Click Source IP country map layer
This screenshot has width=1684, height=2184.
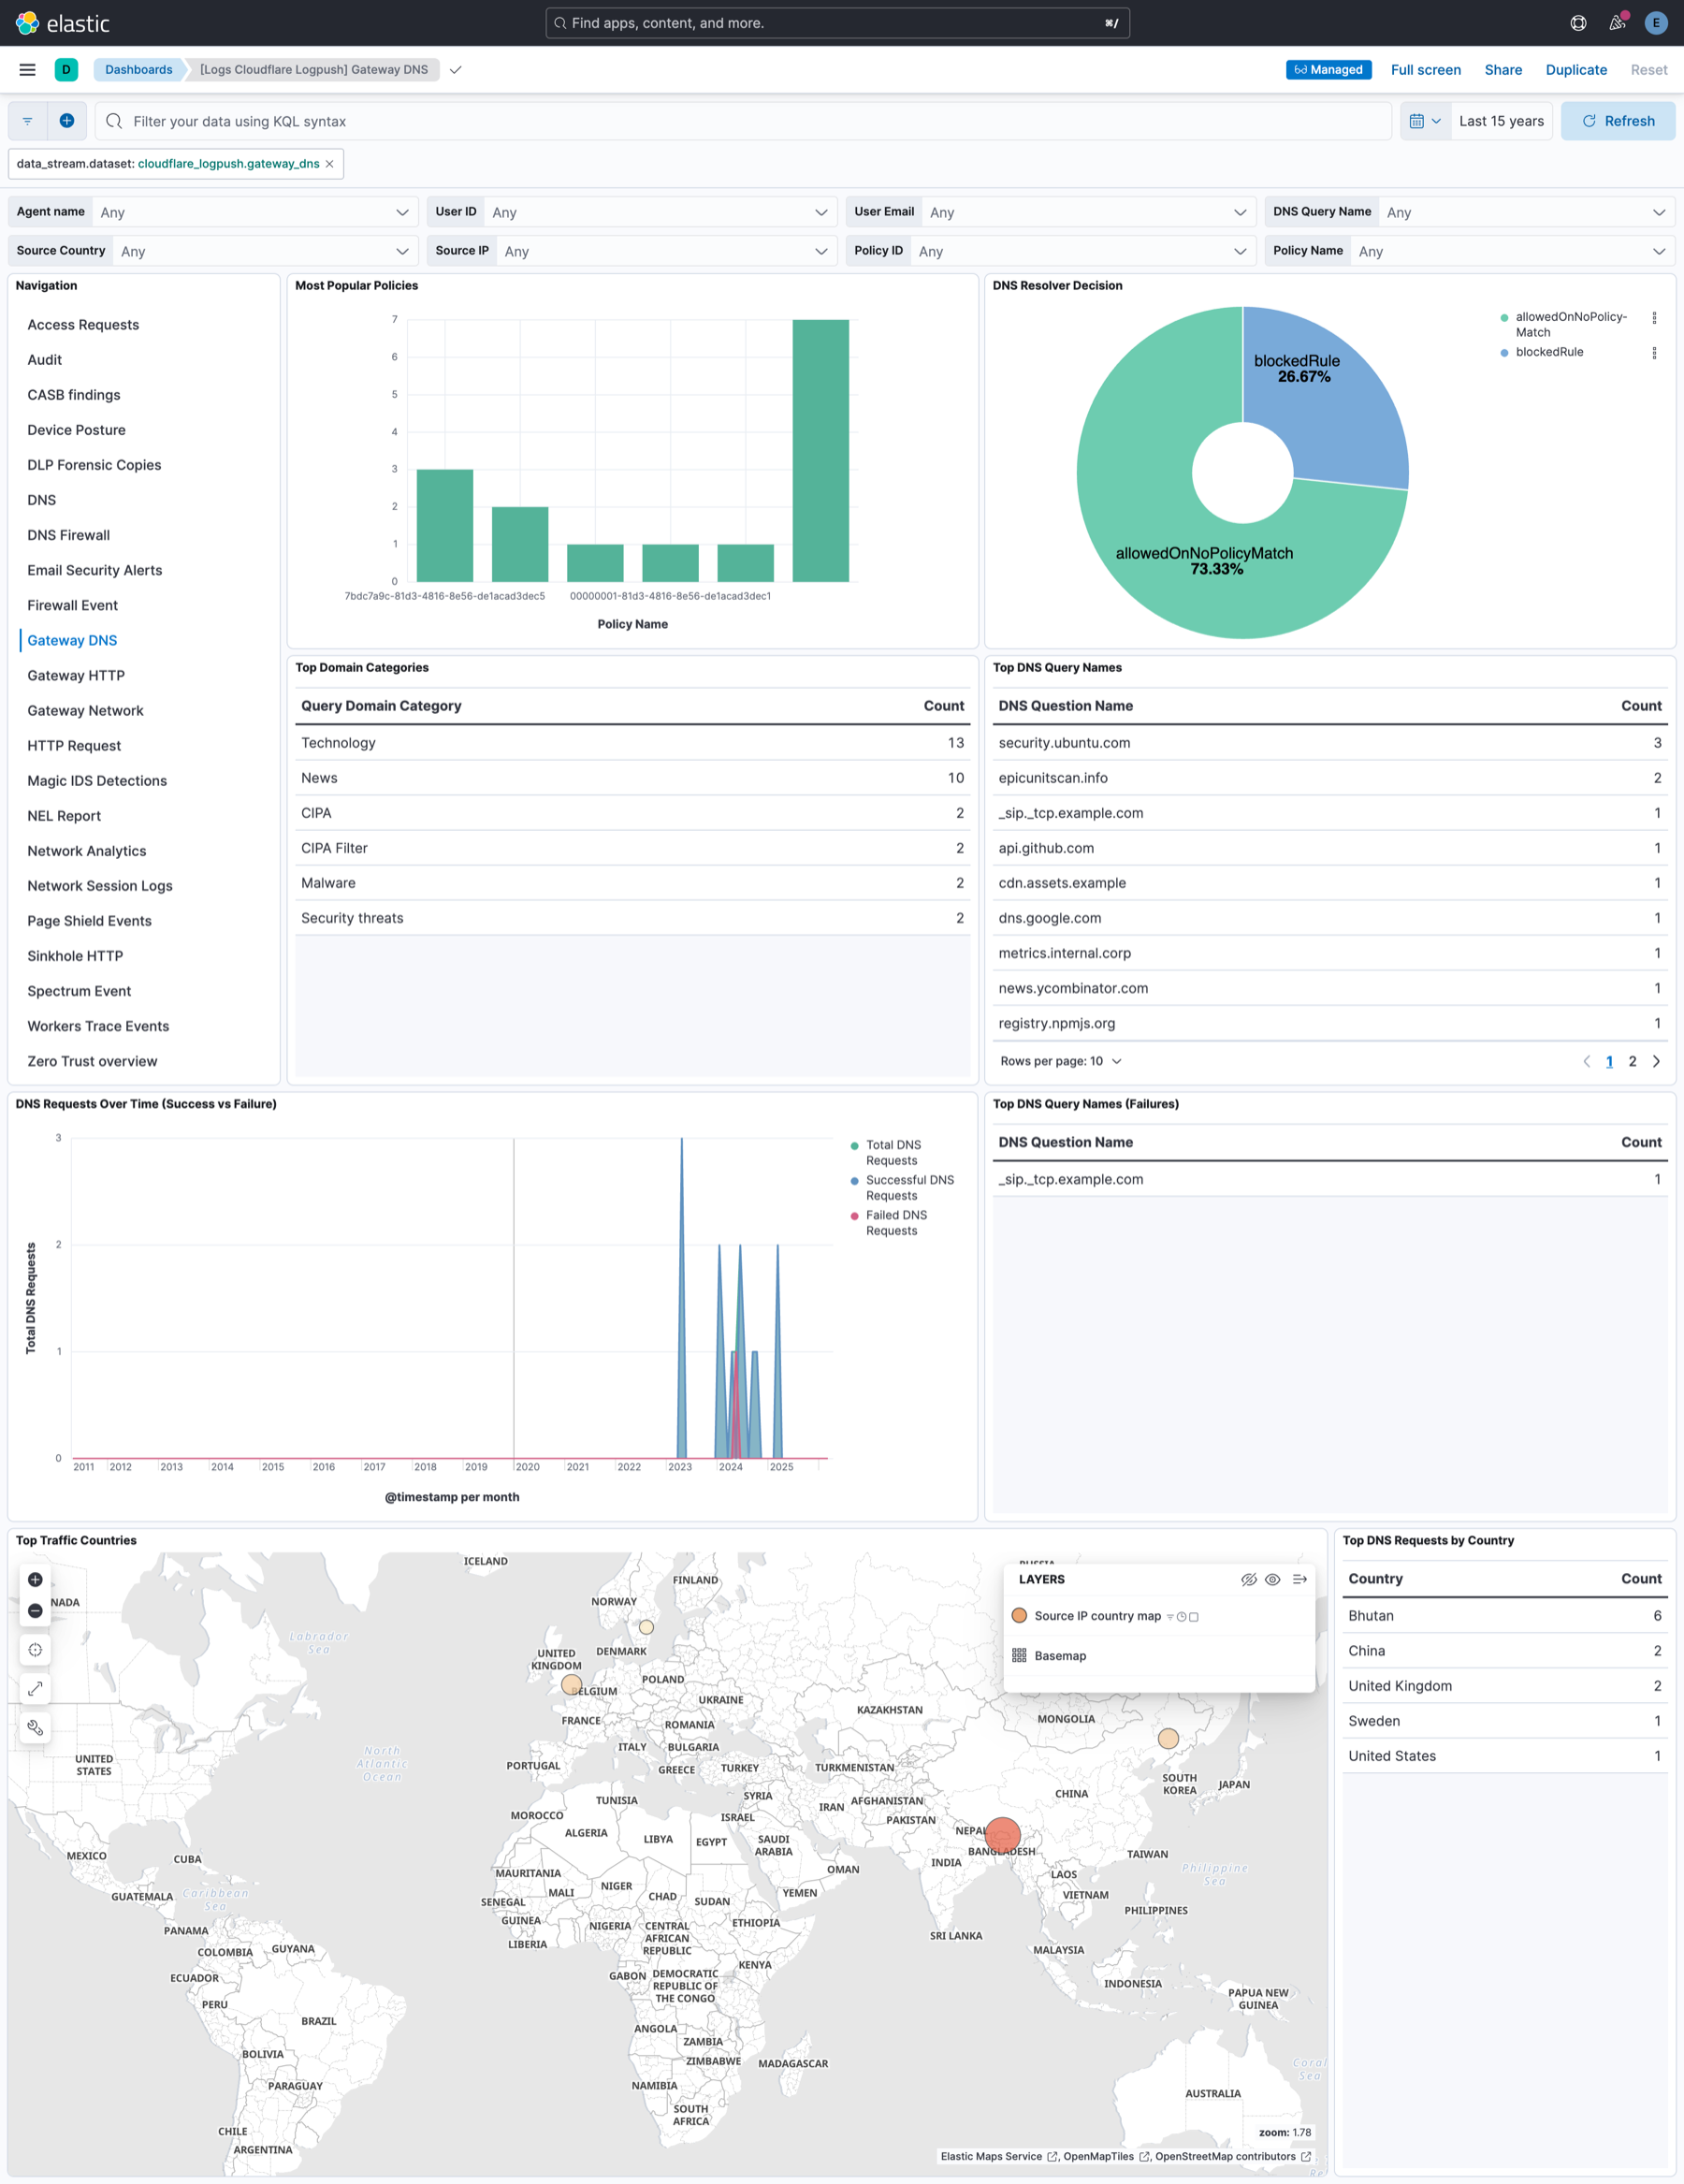[1097, 1616]
